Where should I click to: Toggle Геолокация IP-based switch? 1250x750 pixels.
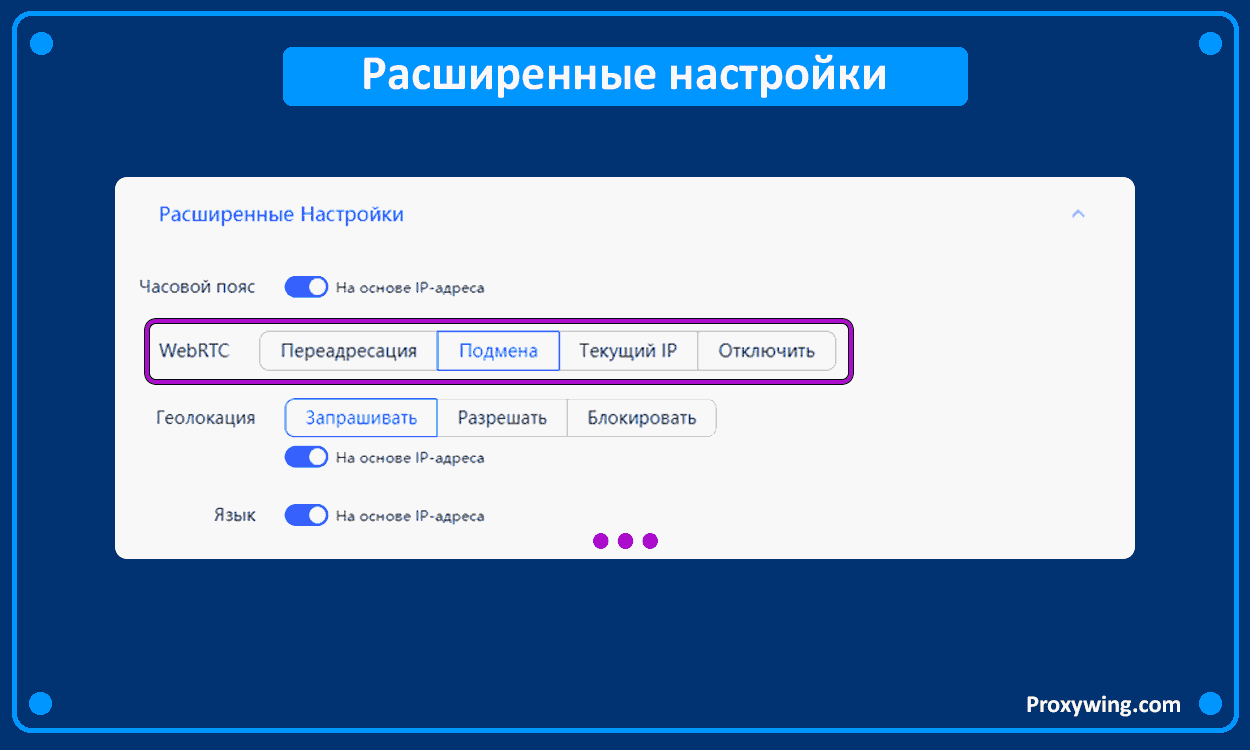306,457
